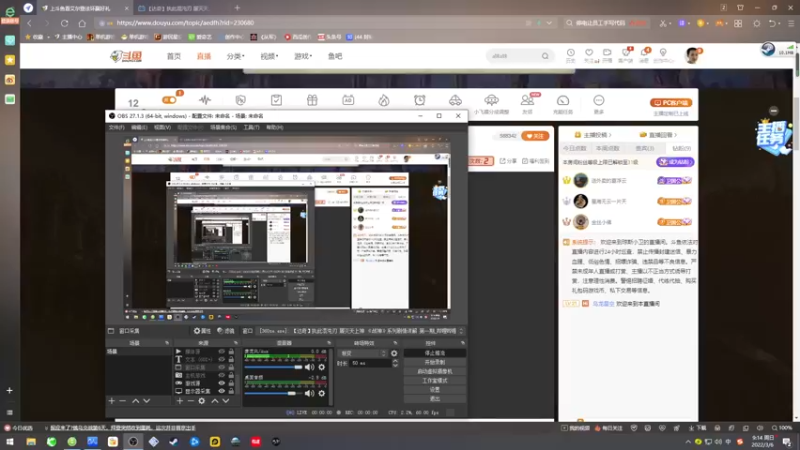The width and height of the screenshot is (800, 450).
Task: Click 开始录制 button in OBS controls
Action: (435, 362)
